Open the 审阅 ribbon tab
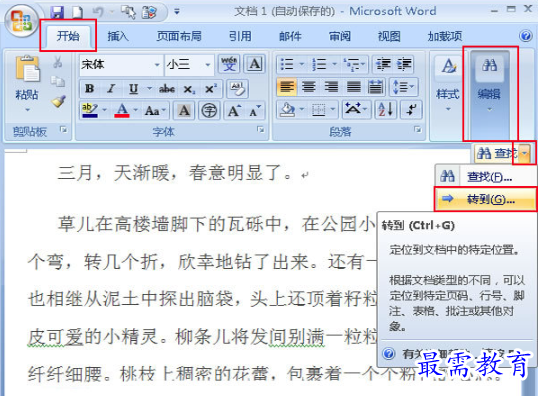This screenshot has height=396, width=539. pos(340,36)
